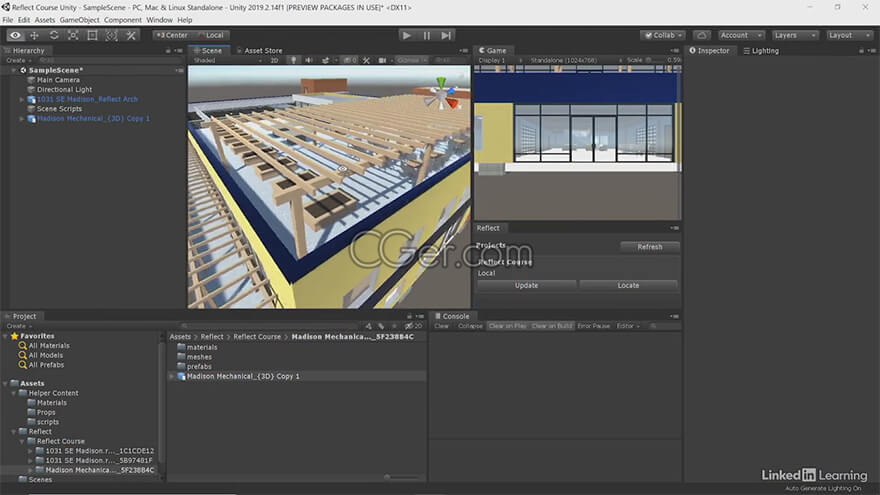
Task: Select the Hand (view) tool
Action: (x=15, y=35)
